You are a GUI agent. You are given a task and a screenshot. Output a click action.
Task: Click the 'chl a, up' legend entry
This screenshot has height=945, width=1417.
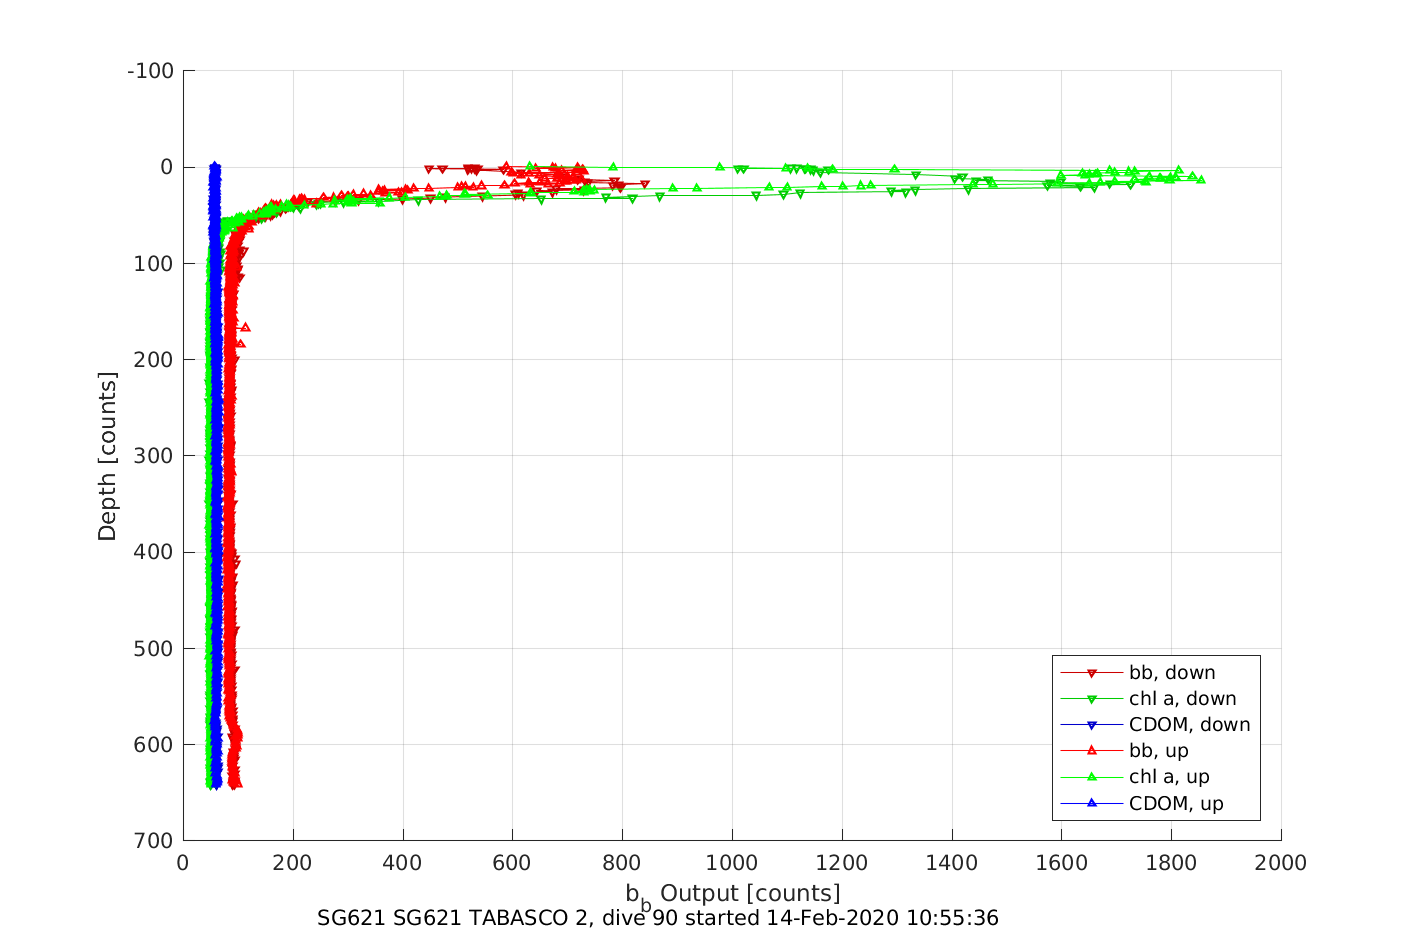[x=1135, y=777]
